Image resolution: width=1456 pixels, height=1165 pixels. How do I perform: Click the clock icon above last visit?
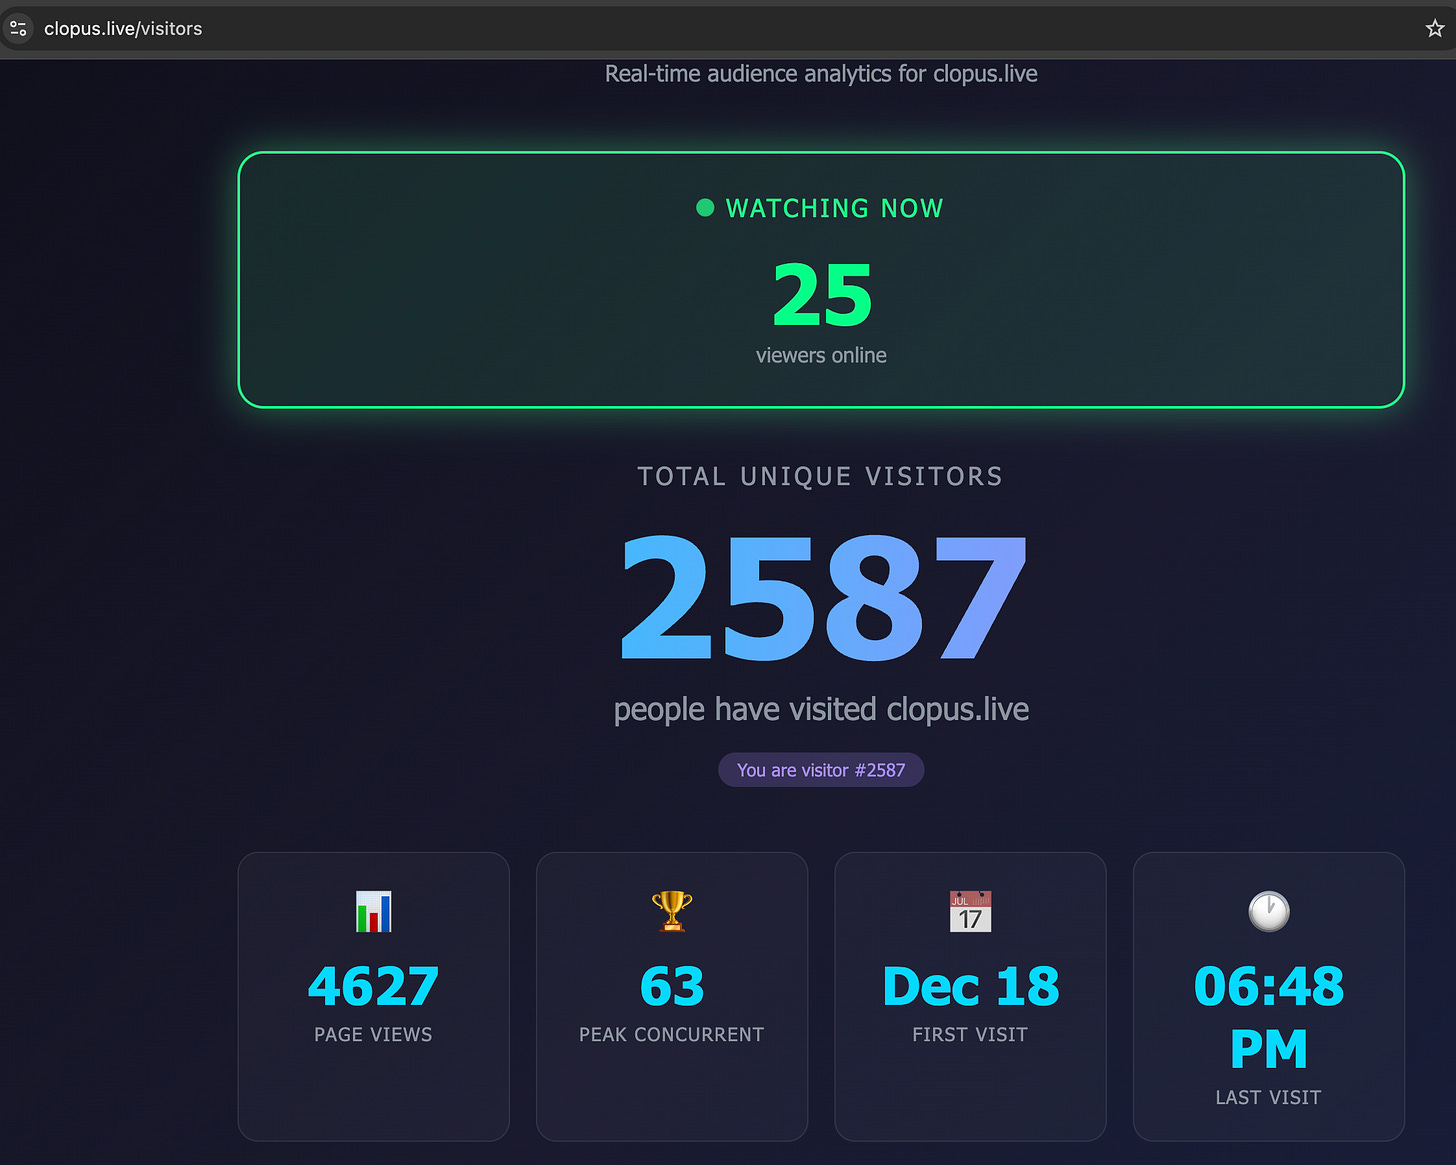tap(1269, 911)
